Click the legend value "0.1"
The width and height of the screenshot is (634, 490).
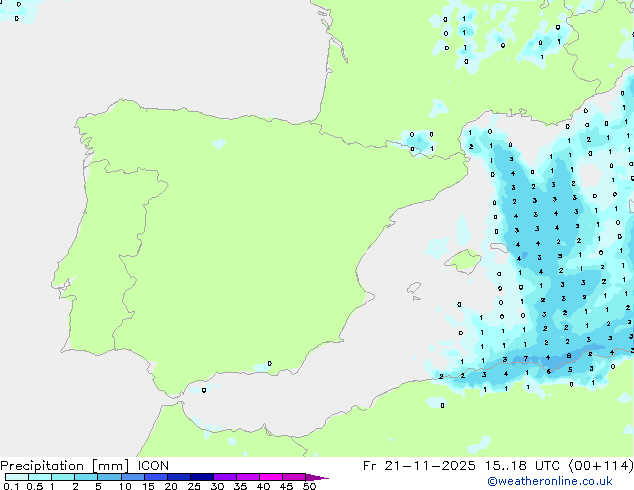[x=11, y=486]
